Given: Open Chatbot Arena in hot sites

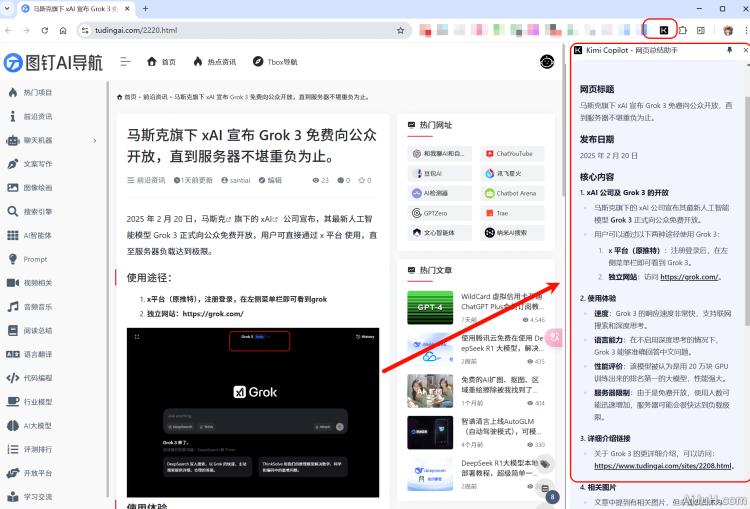Looking at the screenshot, I should [x=512, y=193].
